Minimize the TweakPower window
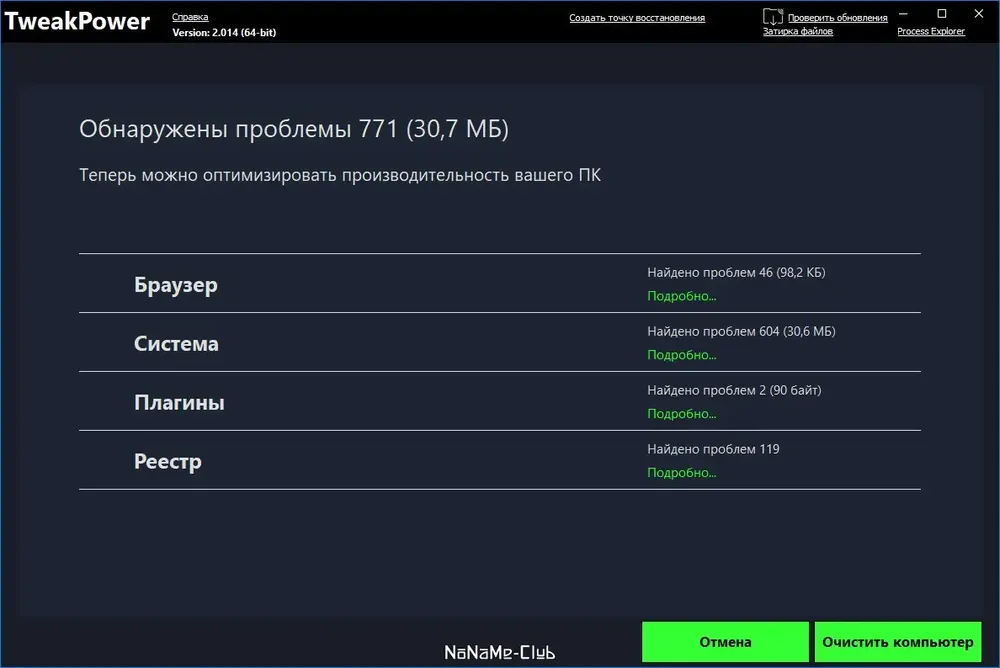Image resolution: width=1000 pixels, height=668 pixels. pos(903,13)
